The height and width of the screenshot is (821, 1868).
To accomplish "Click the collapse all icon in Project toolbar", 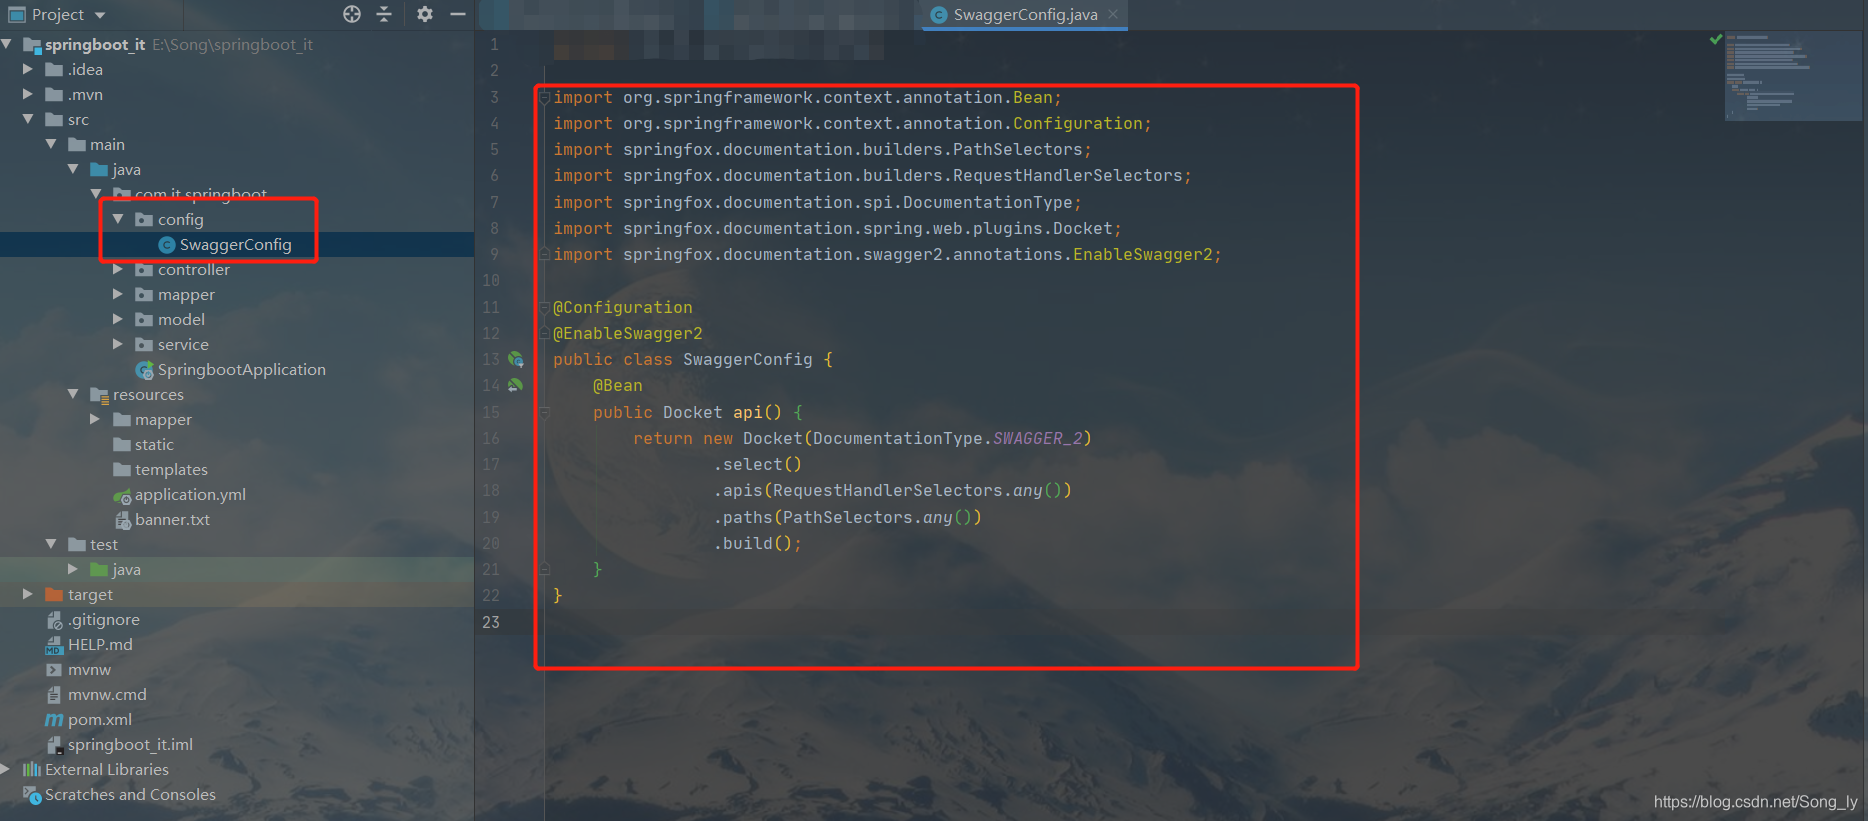I will coord(384,14).
